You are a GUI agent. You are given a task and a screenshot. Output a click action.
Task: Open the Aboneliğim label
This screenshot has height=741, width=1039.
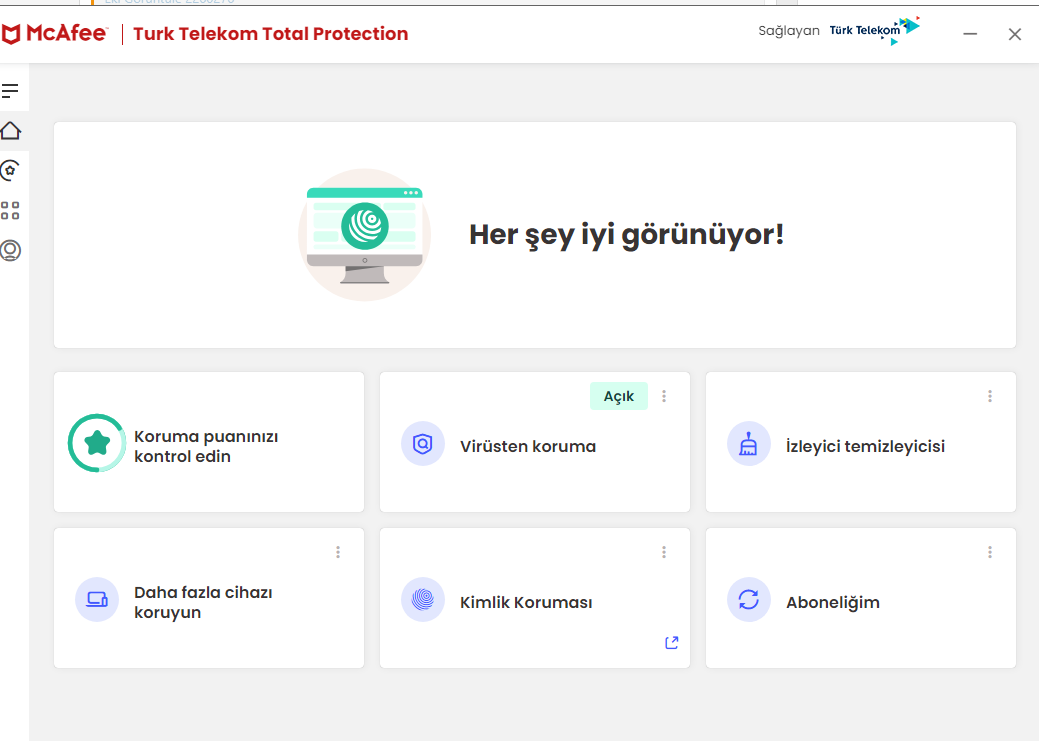(833, 602)
